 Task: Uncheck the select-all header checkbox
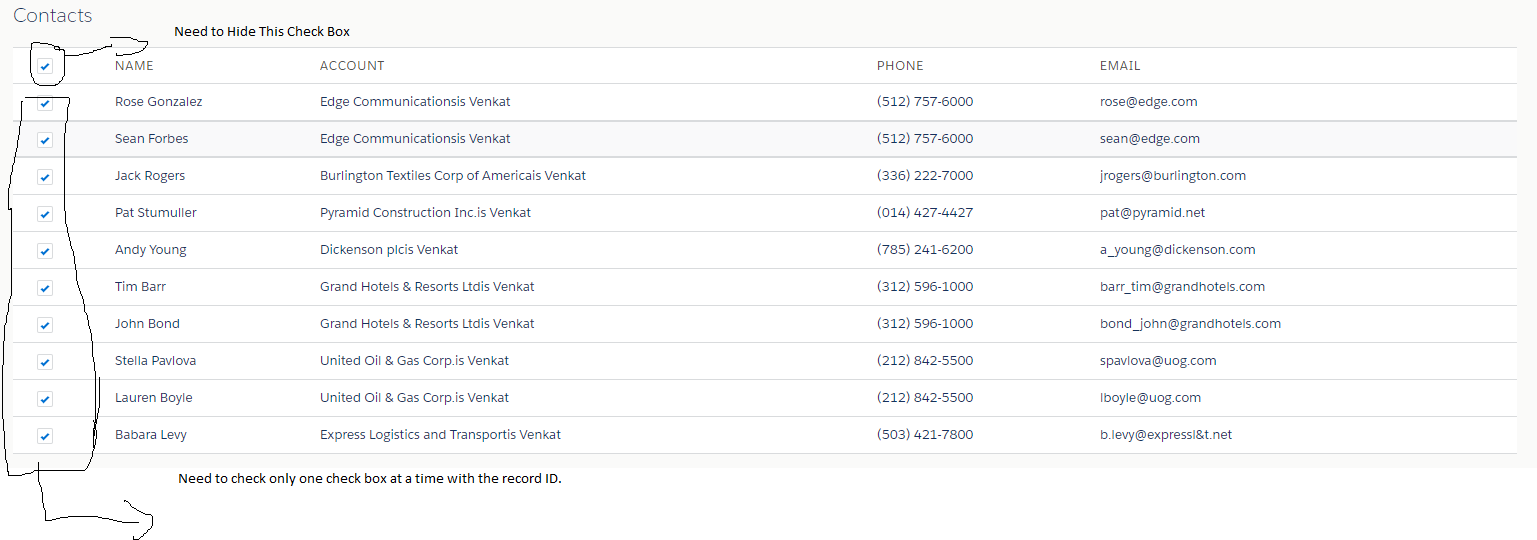click(45, 67)
